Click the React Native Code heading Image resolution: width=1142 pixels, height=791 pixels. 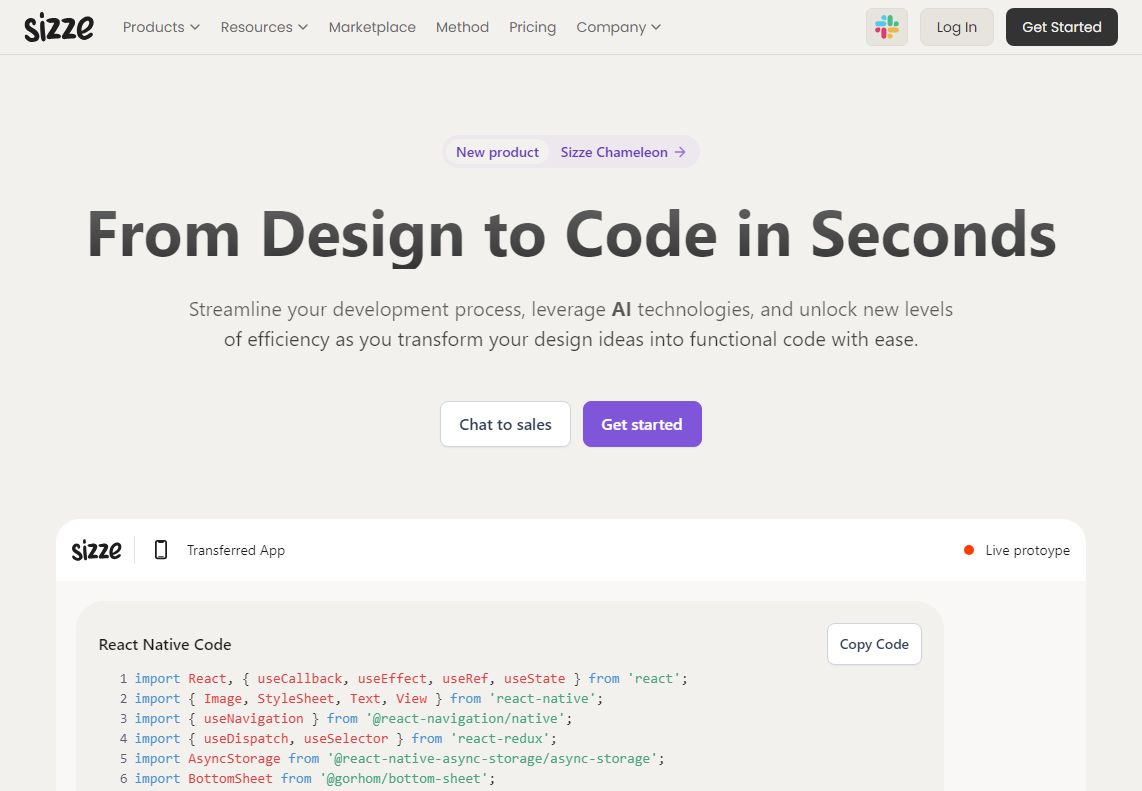(x=165, y=645)
